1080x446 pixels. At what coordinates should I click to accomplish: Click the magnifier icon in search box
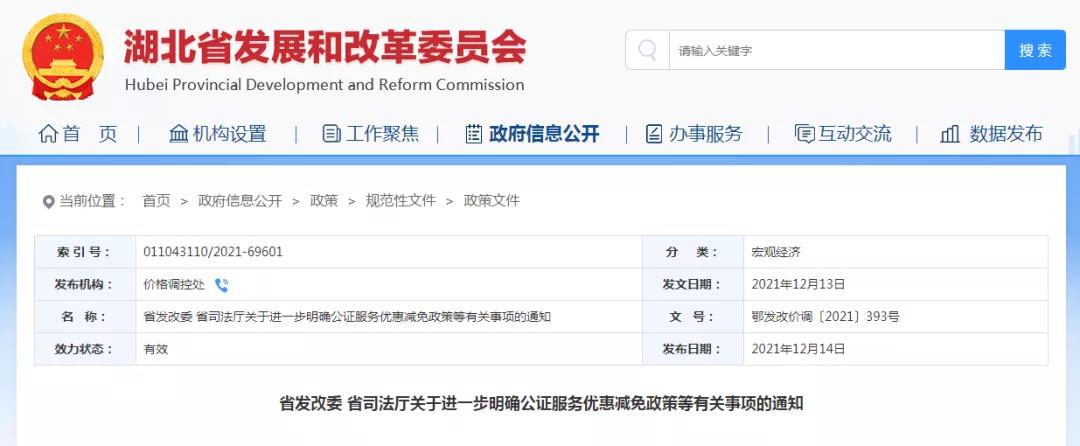point(647,50)
